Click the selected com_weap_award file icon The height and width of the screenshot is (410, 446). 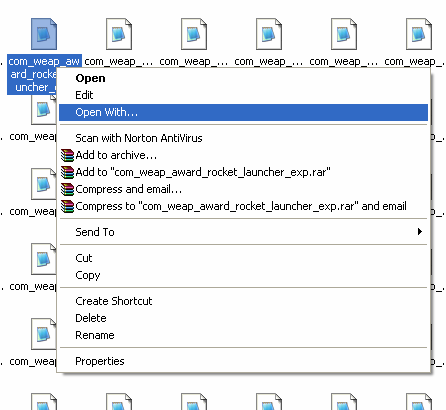pyautogui.click(x=44, y=34)
